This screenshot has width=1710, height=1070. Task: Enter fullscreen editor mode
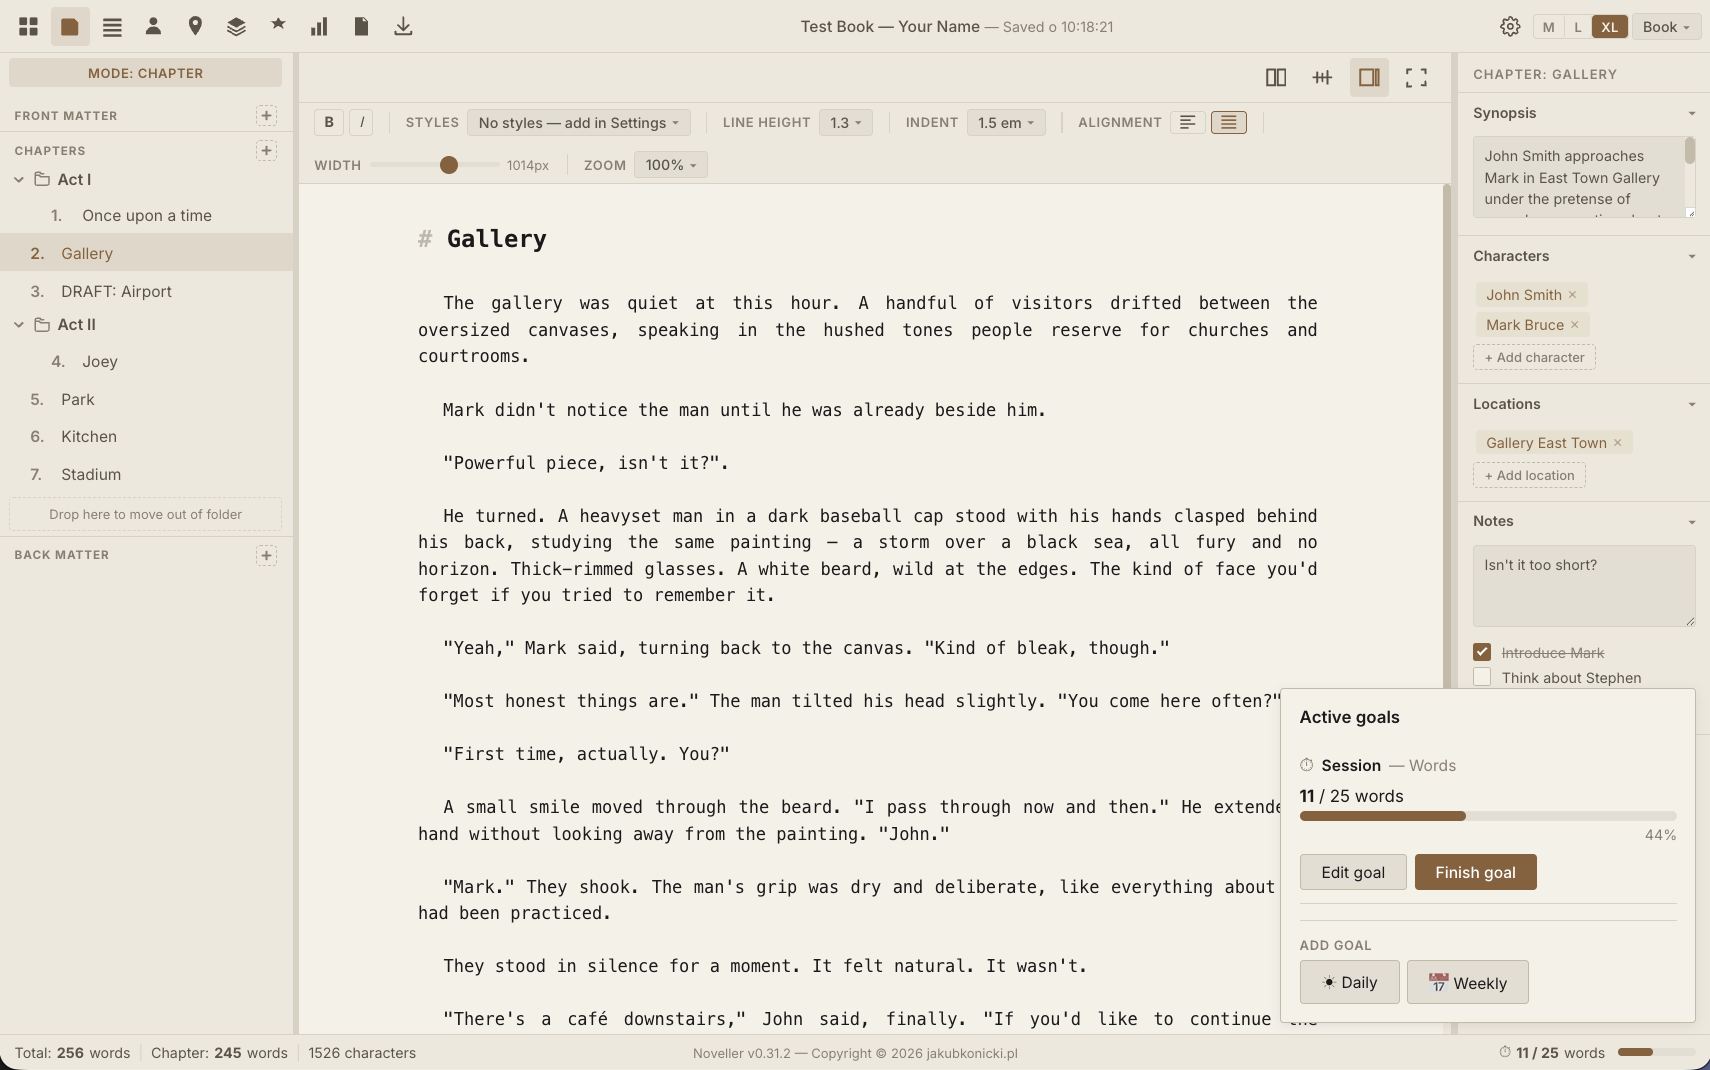[x=1416, y=77]
